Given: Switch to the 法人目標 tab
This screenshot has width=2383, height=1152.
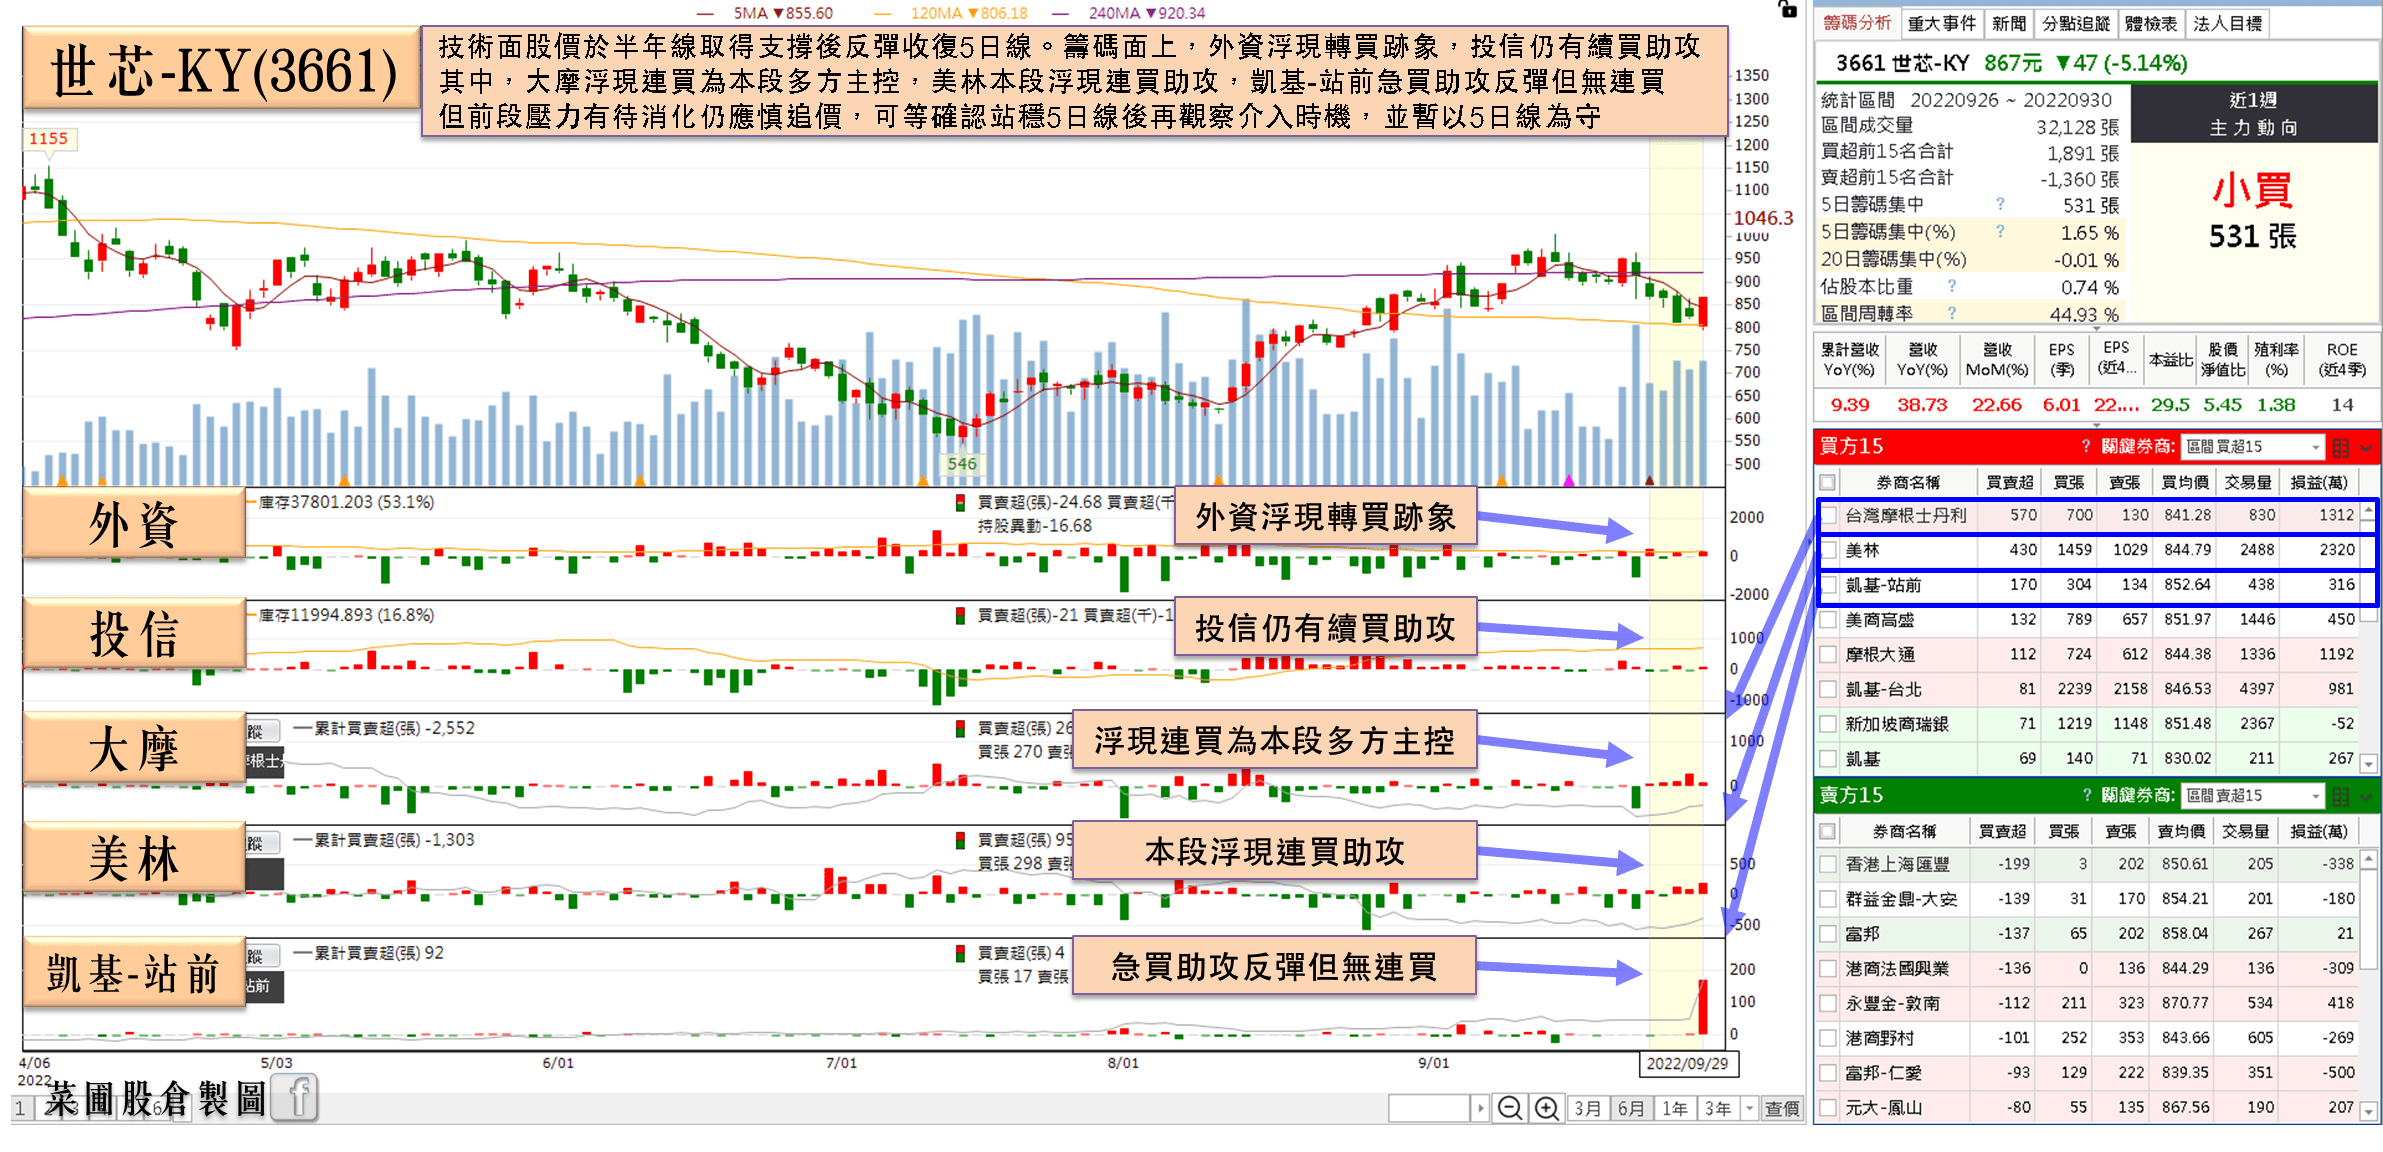Looking at the screenshot, I should 2227,23.
